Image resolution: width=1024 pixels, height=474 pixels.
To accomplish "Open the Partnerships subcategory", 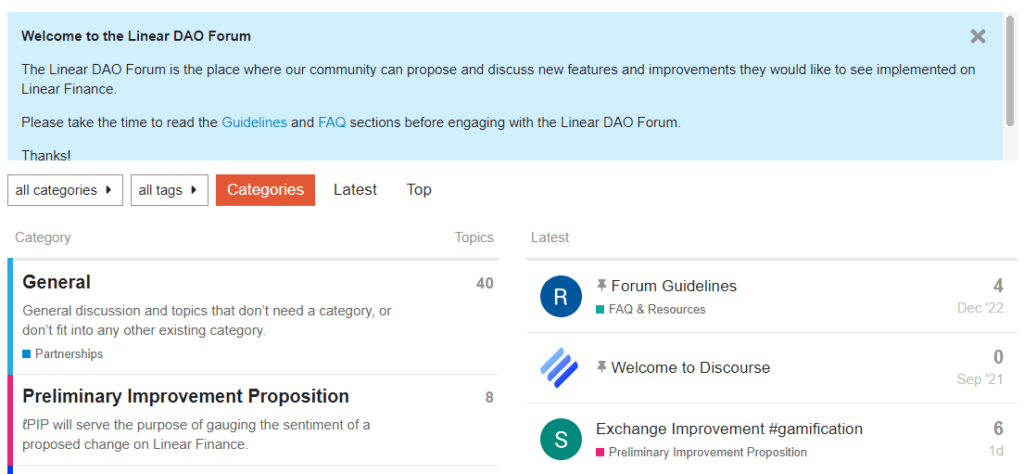I will [x=69, y=354].
